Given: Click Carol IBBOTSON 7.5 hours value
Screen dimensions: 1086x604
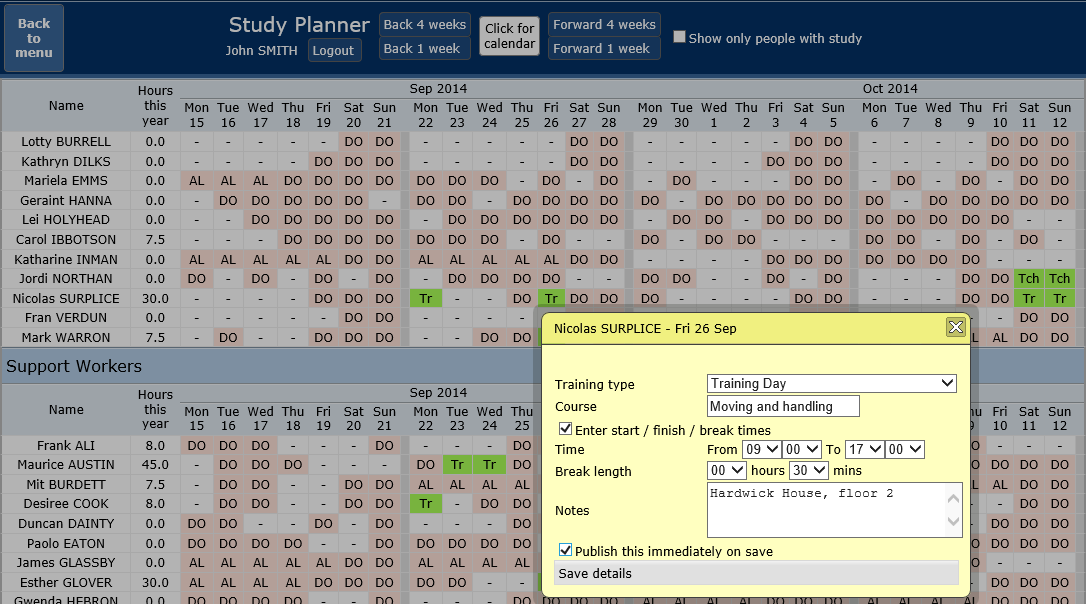Looking at the screenshot, I should coord(155,240).
